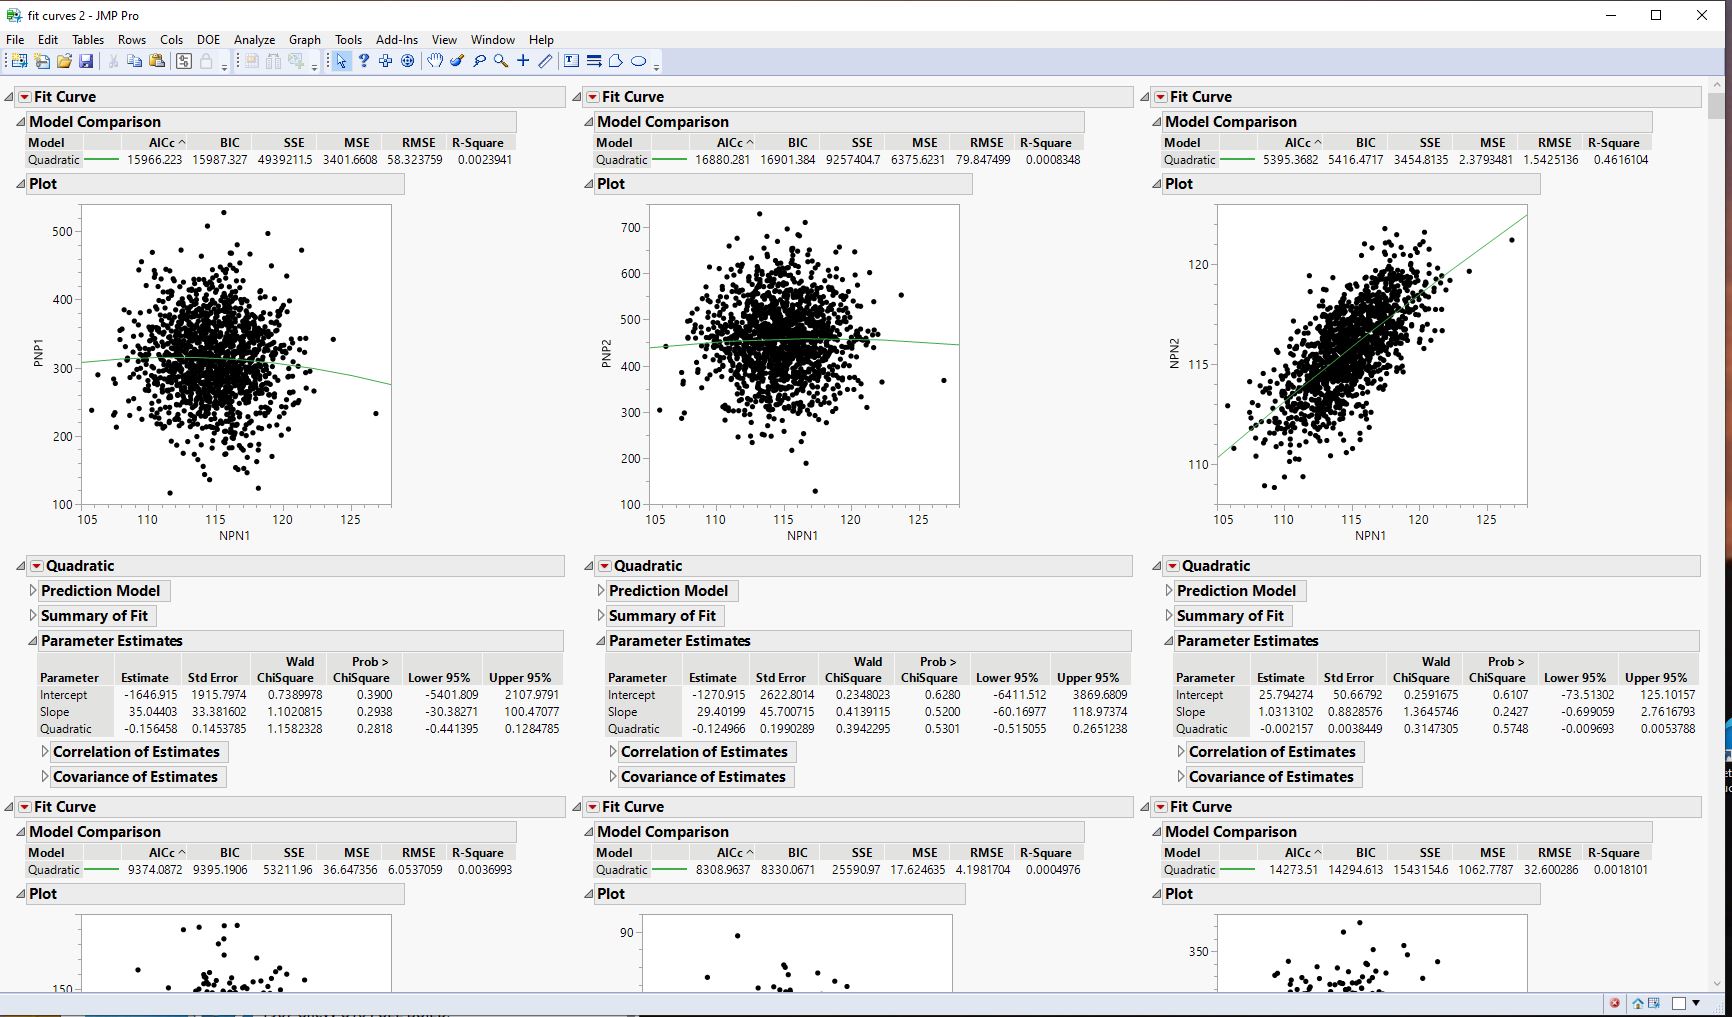Activate the Help question-mark tool
The width and height of the screenshot is (1732, 1017).
click(x=363, y=62)
